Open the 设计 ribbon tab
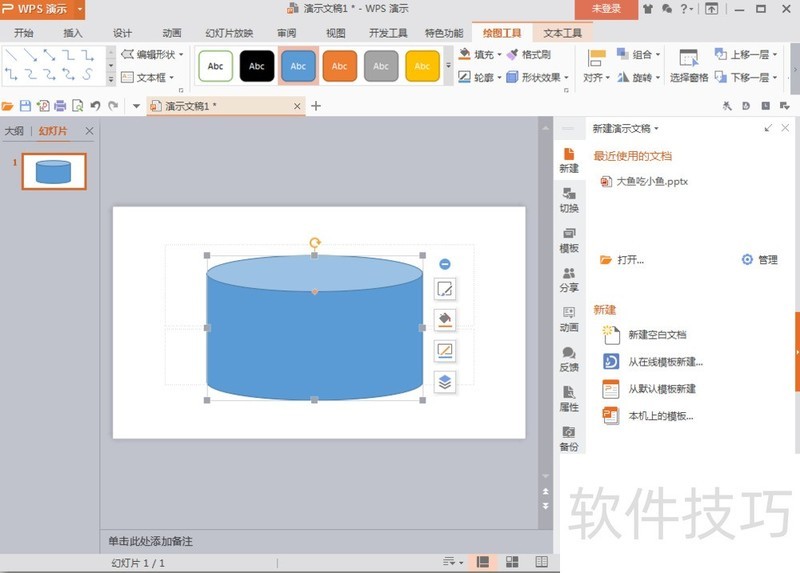Screen dimensions: 800x573 pos(122,33)
